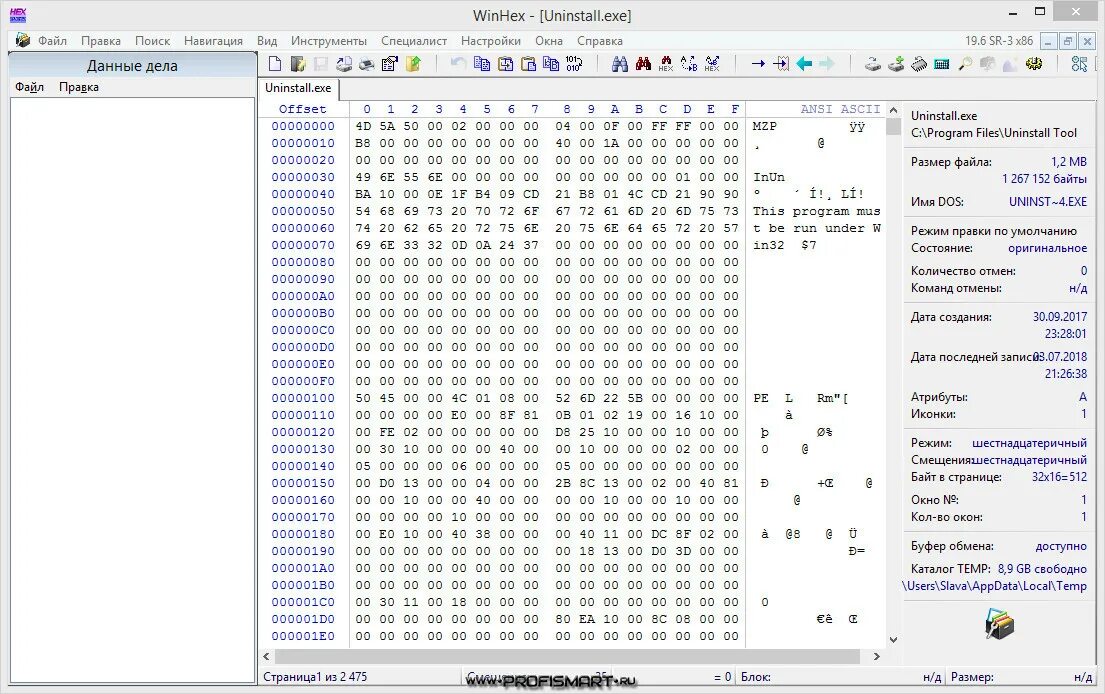Image resolution: width=1105 pixels, height=694 pixels.
Task: Click the magnifying glass Analyze icon
Action: click(965, 64)
